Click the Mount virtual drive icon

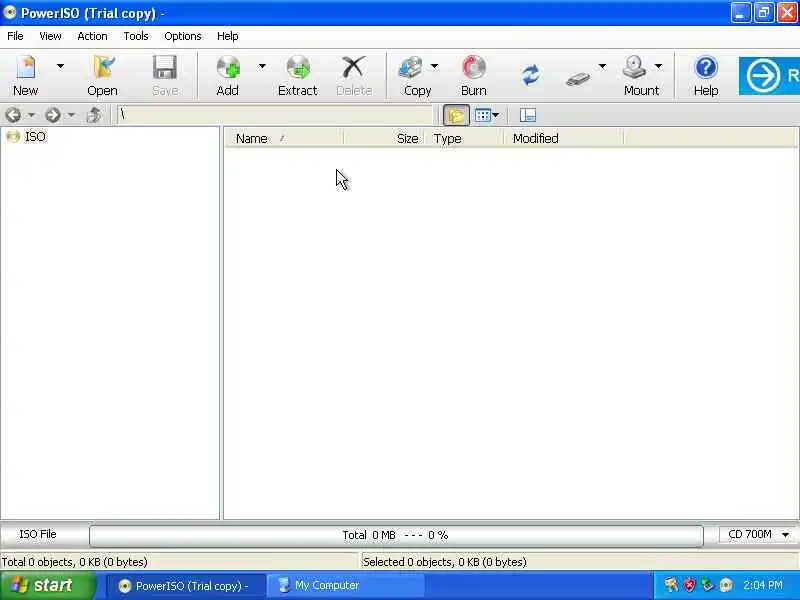634,67
